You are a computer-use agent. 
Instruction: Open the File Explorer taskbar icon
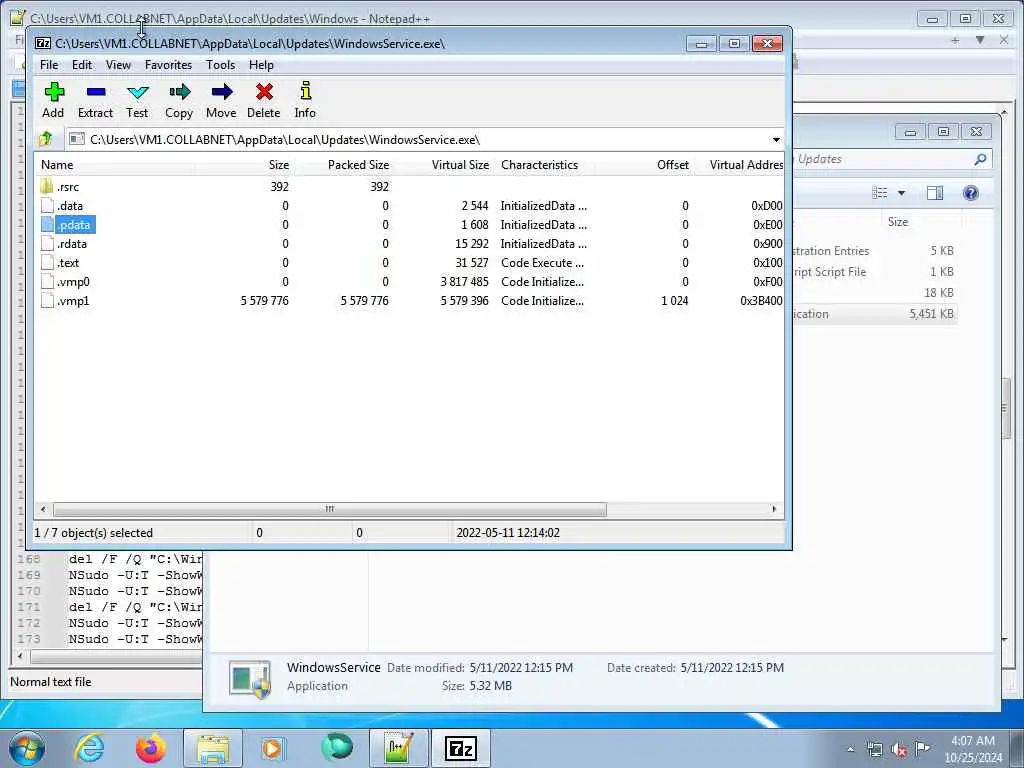213,748
